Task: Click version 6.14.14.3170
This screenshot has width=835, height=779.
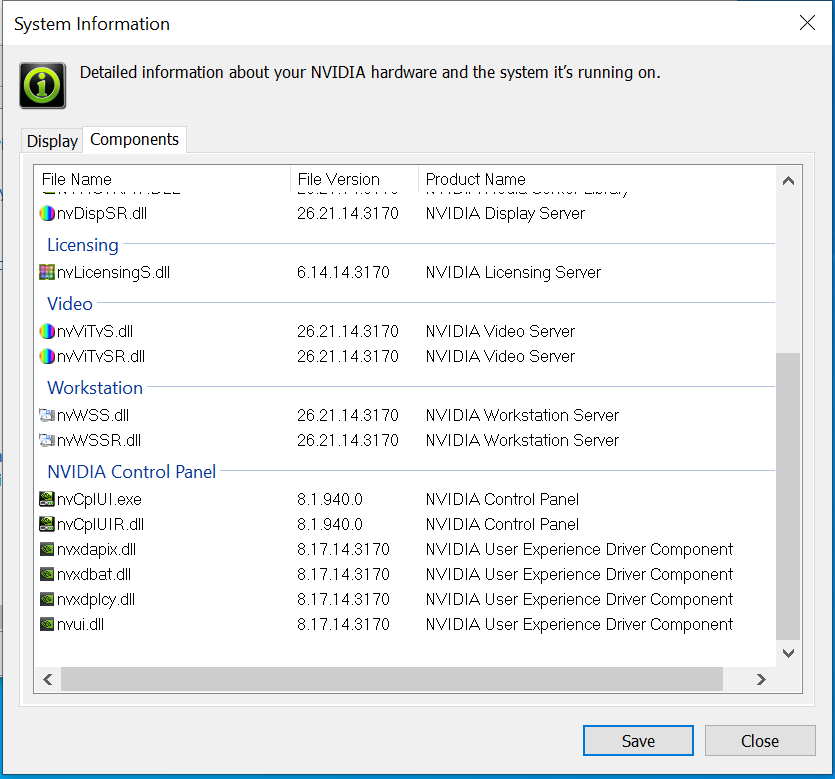Action: (343, 273)
